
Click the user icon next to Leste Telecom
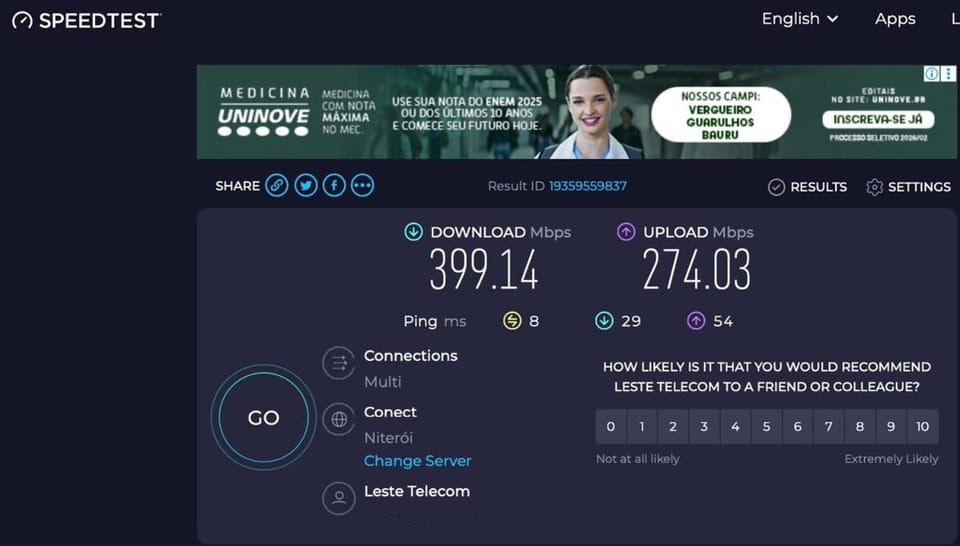[339, 498]
